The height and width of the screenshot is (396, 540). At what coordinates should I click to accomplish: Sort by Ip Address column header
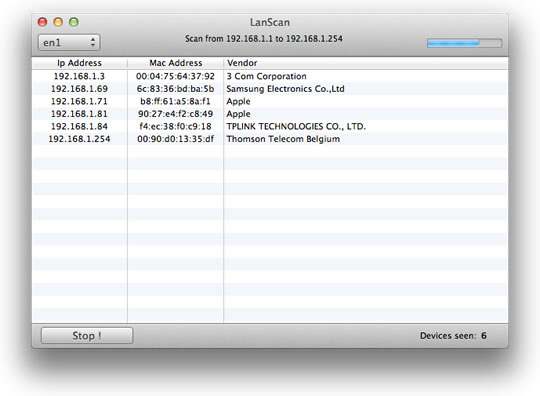tap(80, 63)
